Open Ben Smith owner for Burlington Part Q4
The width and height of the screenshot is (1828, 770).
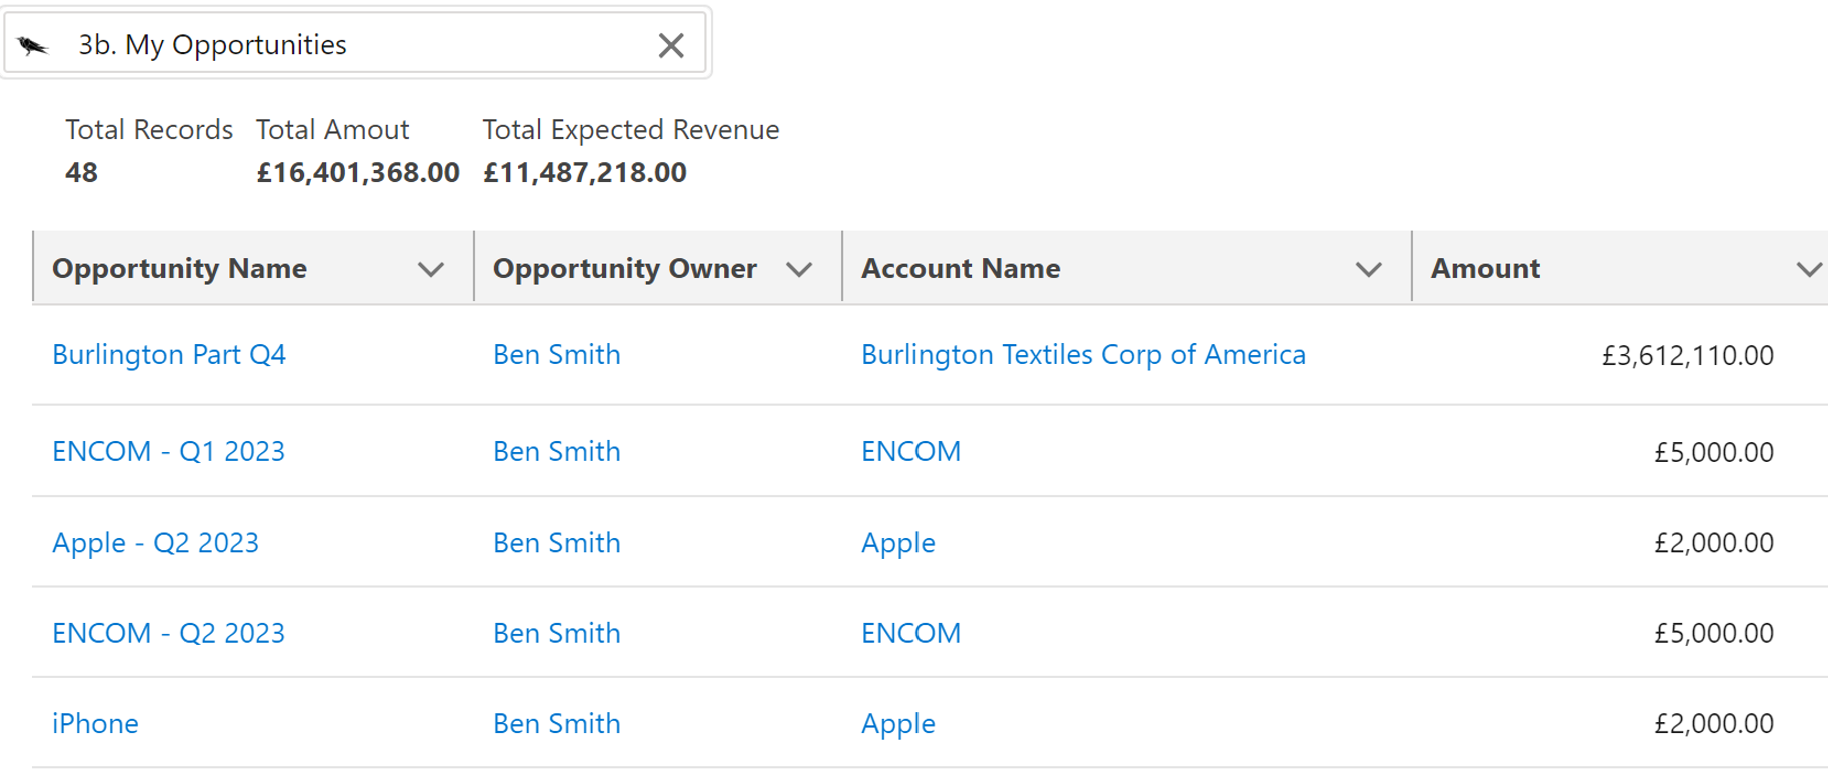[x=556, y=354]
